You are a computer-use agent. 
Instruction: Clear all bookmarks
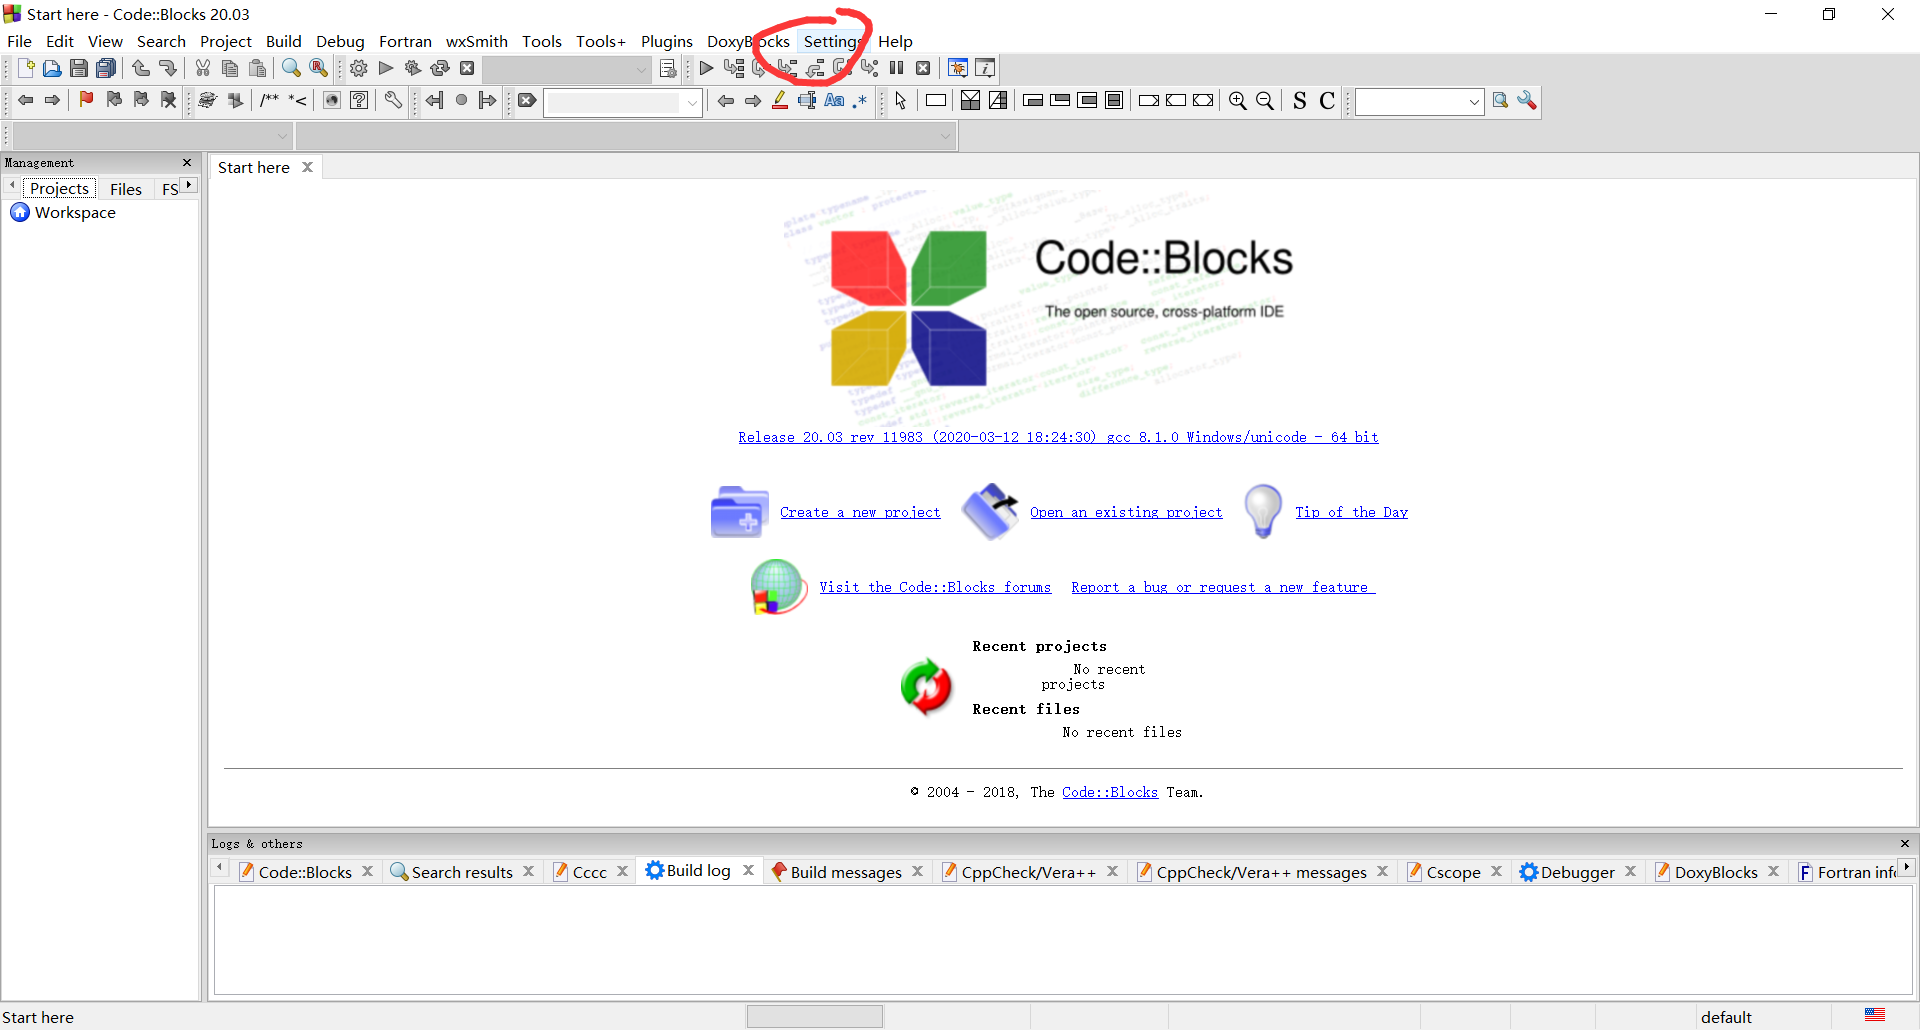click(169, 100)
